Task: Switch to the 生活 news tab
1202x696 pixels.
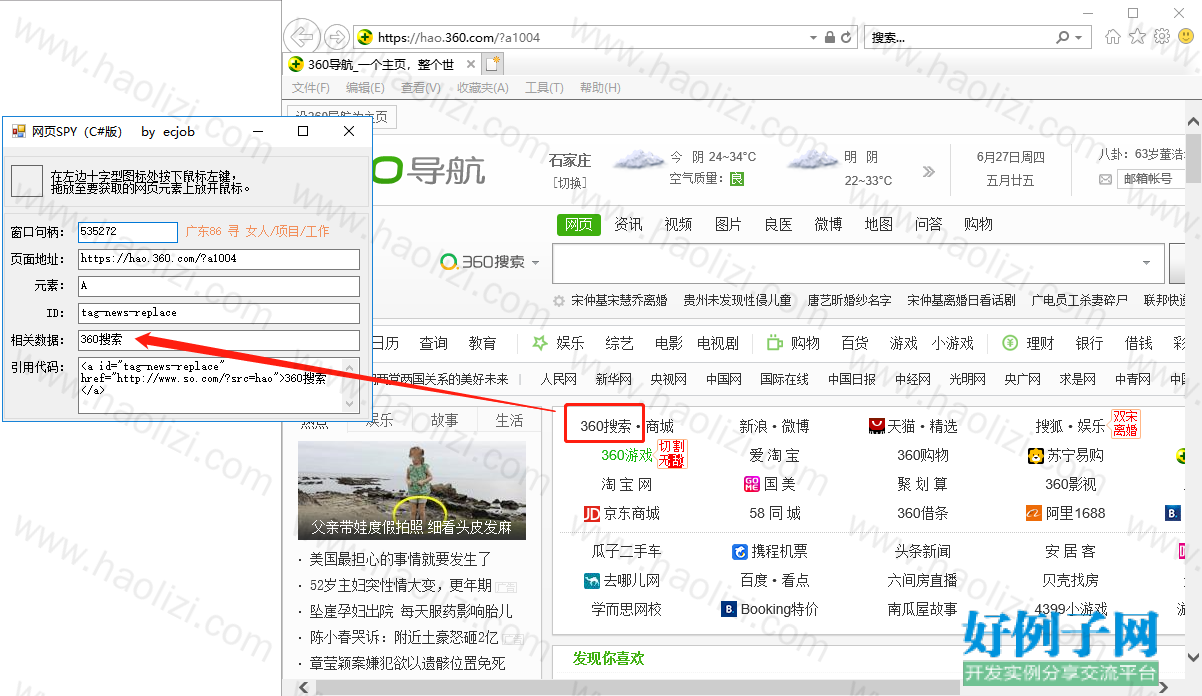Action: 509,420
